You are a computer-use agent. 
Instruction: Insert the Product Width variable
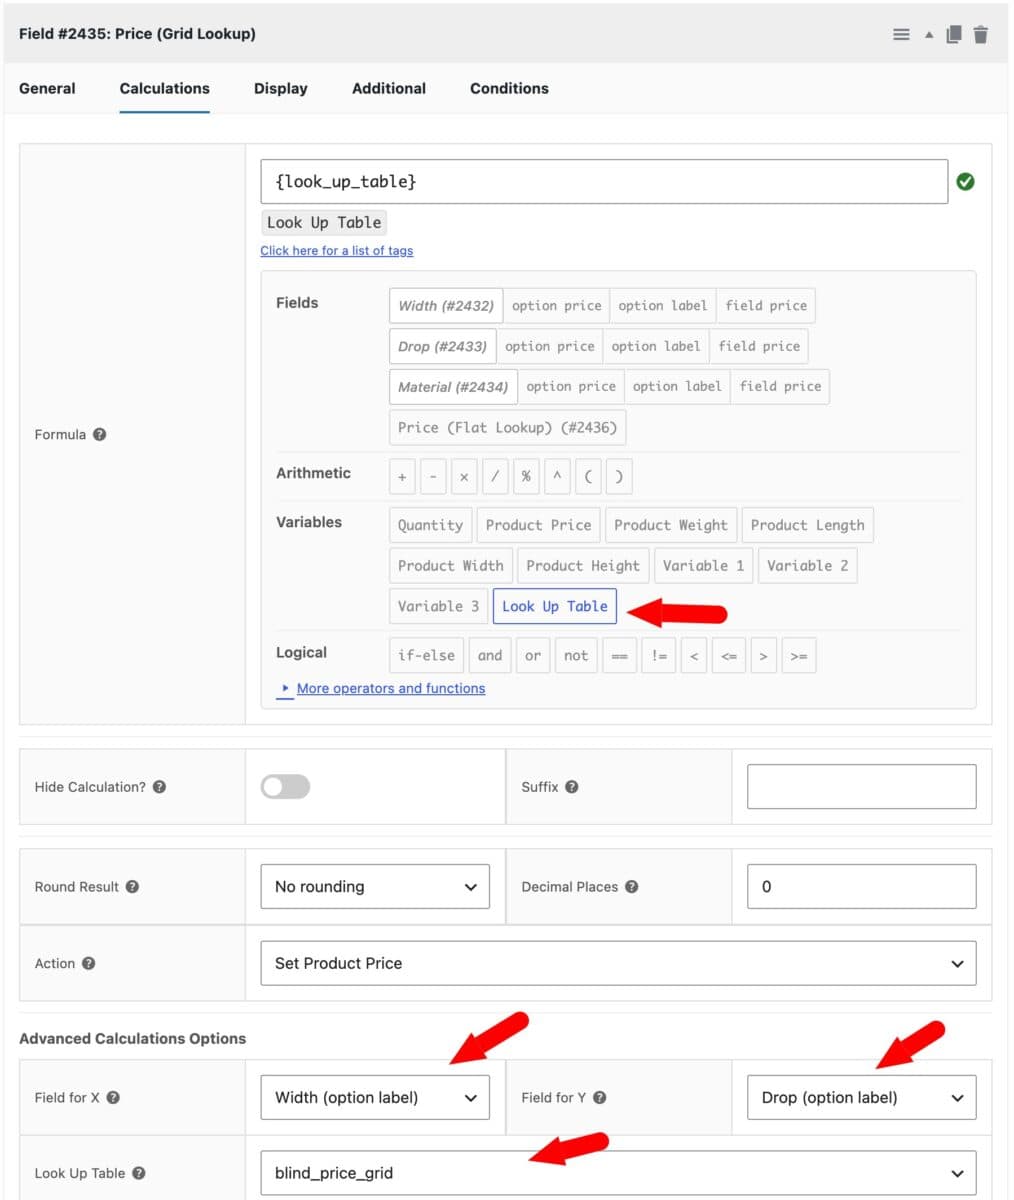coord(451,565)
